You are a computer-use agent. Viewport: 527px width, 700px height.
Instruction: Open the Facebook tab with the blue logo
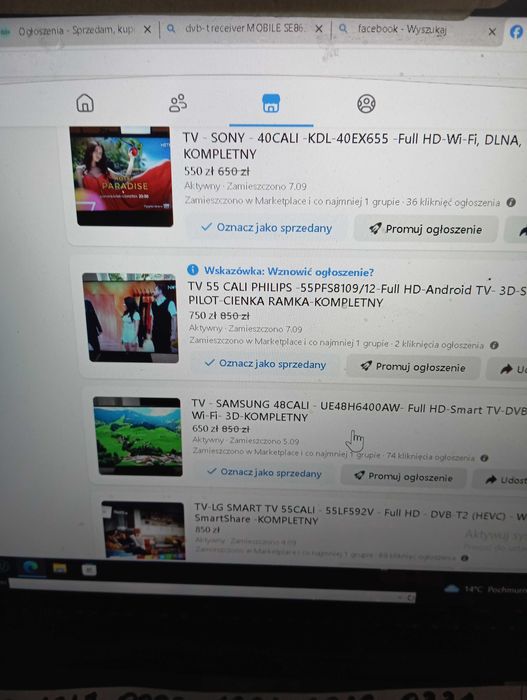tap(516, 32)
